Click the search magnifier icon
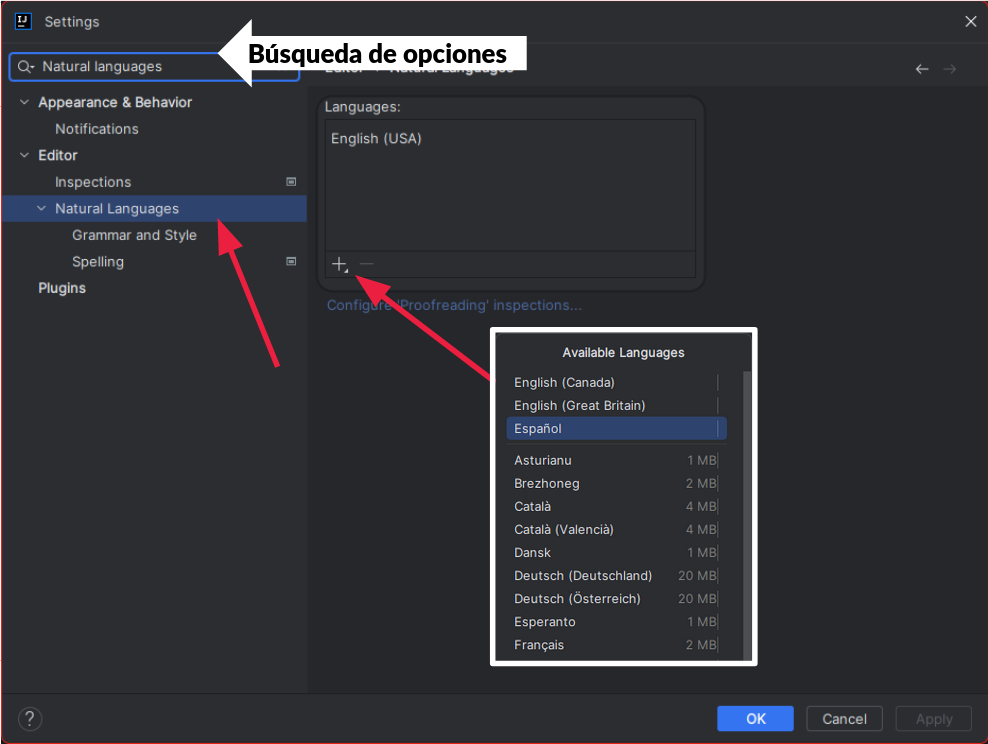This screenshot has height=744, width=988. pos(26,67)
